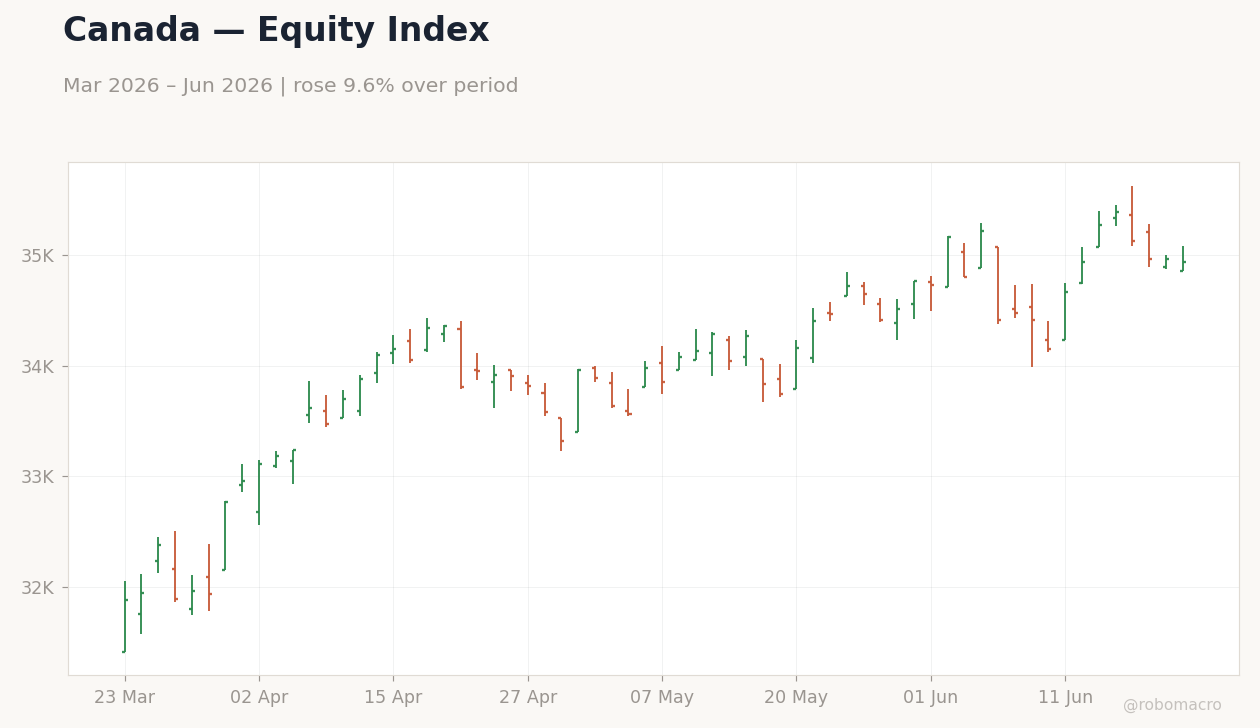The width and height of the screenshot is (1260, 728).
Task: Click the last green bar on the right
Action: tap(1183, 259)
